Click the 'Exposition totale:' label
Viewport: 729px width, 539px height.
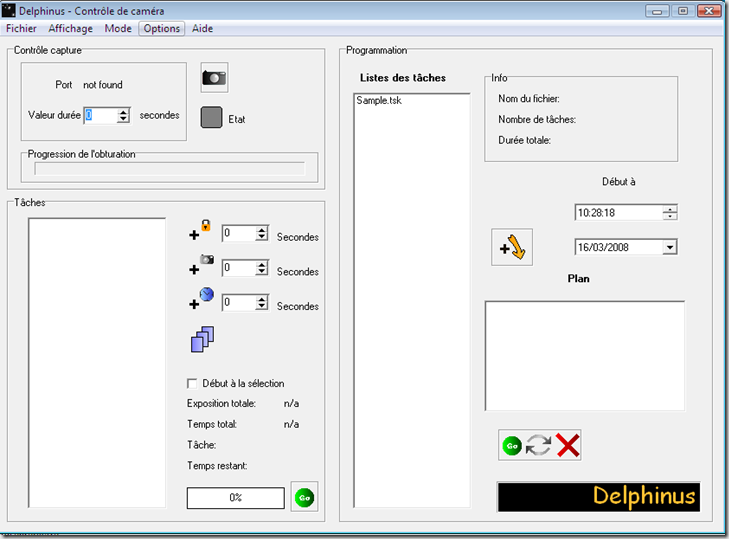[x=221, y=403]
